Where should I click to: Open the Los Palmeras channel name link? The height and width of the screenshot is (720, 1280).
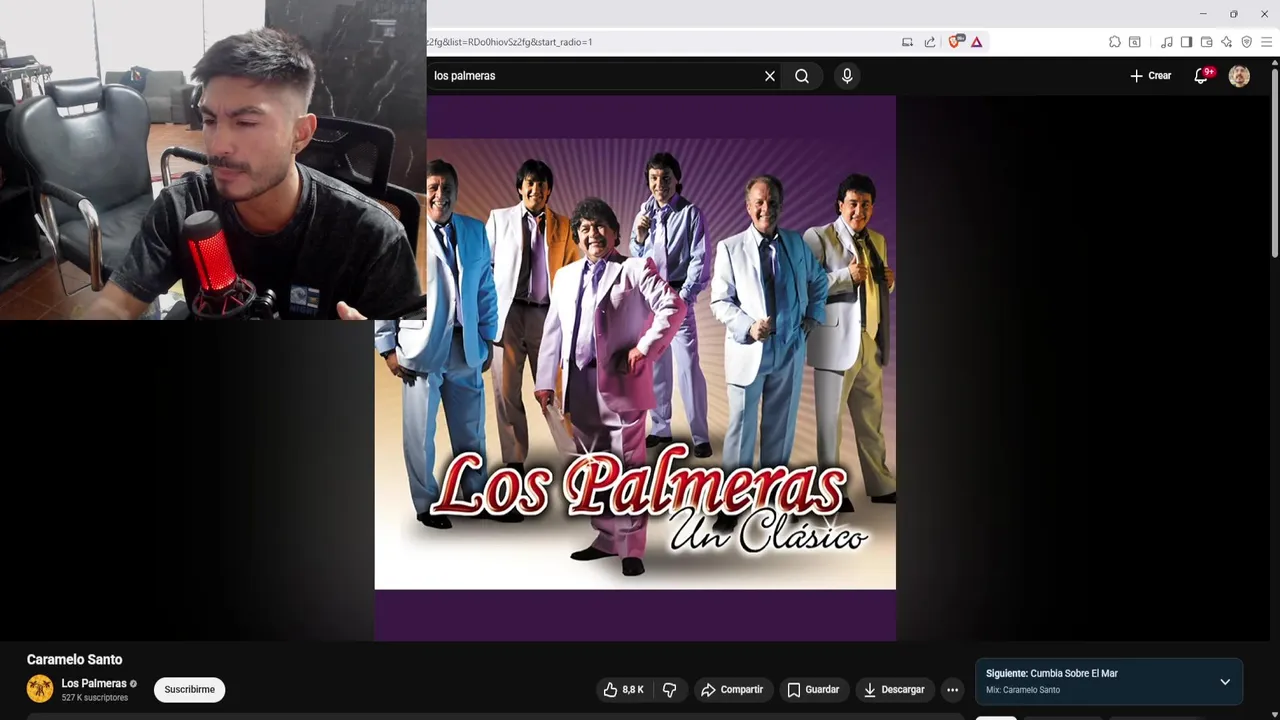point(94,684)
